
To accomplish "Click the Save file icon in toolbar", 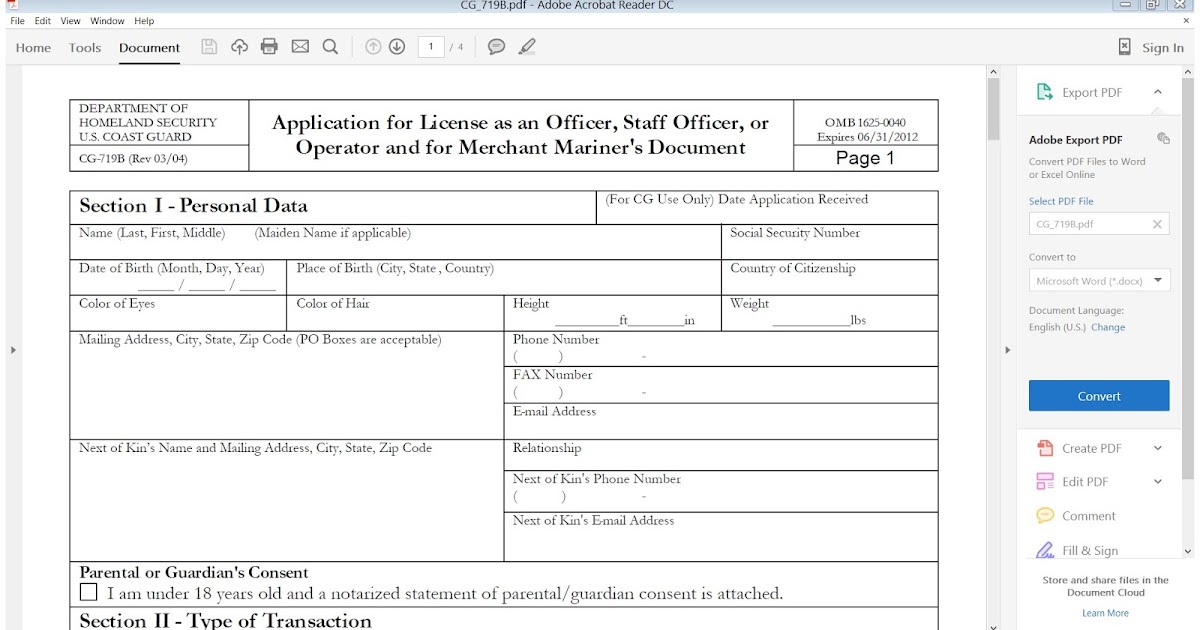I will point(209,47).
